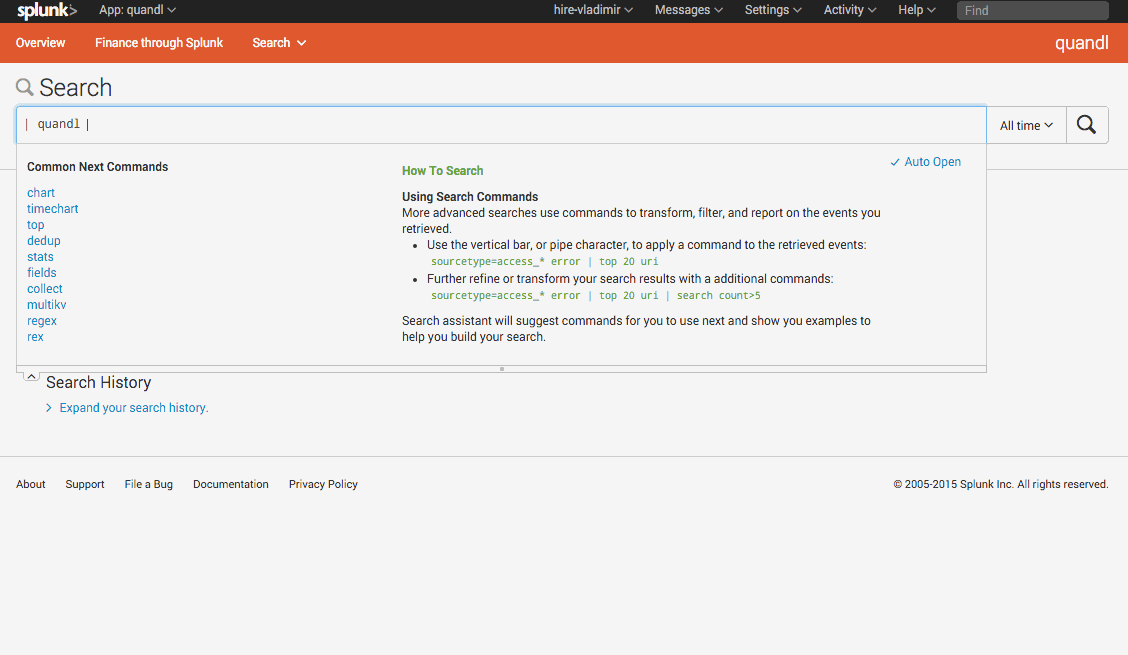This screenshot has height=655, width=1128.
Task: Open the Support footer link
Action: 85,484
